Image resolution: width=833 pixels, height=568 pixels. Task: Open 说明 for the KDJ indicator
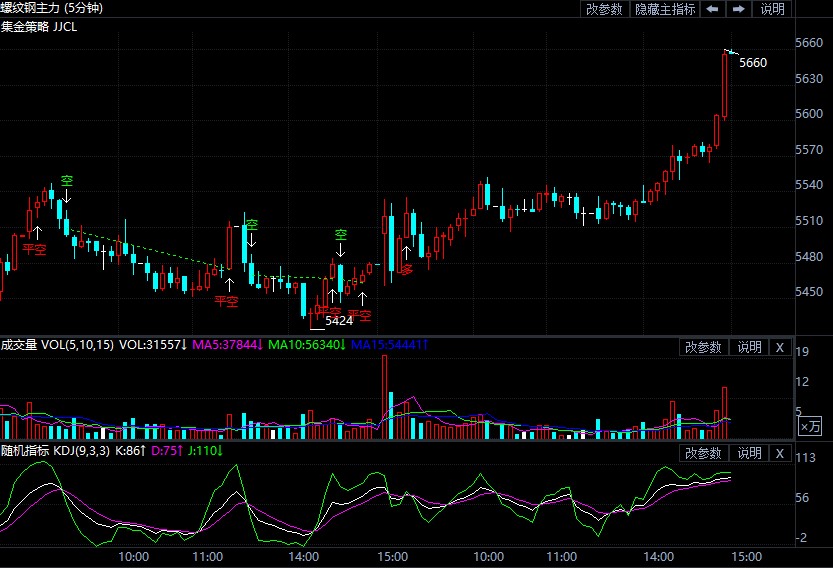coord(749,453)
